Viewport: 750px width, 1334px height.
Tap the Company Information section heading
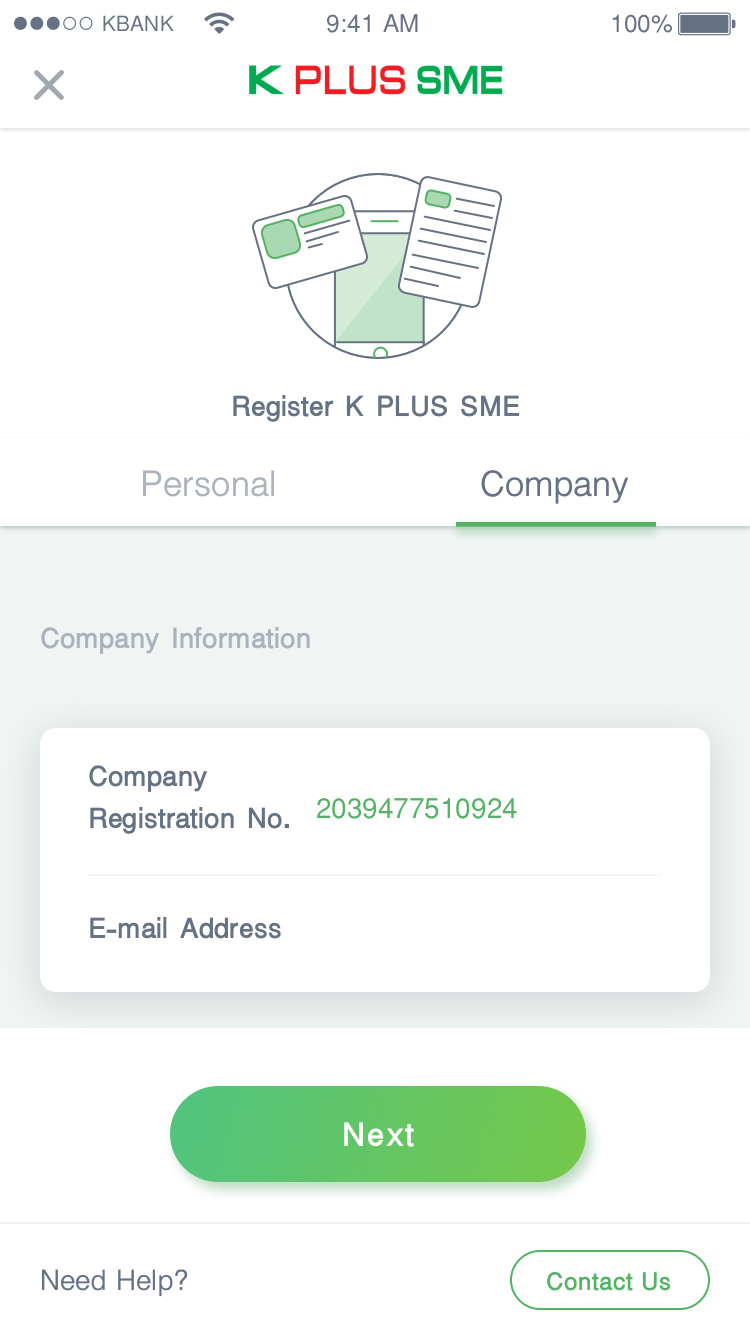[x=175, y=639]
